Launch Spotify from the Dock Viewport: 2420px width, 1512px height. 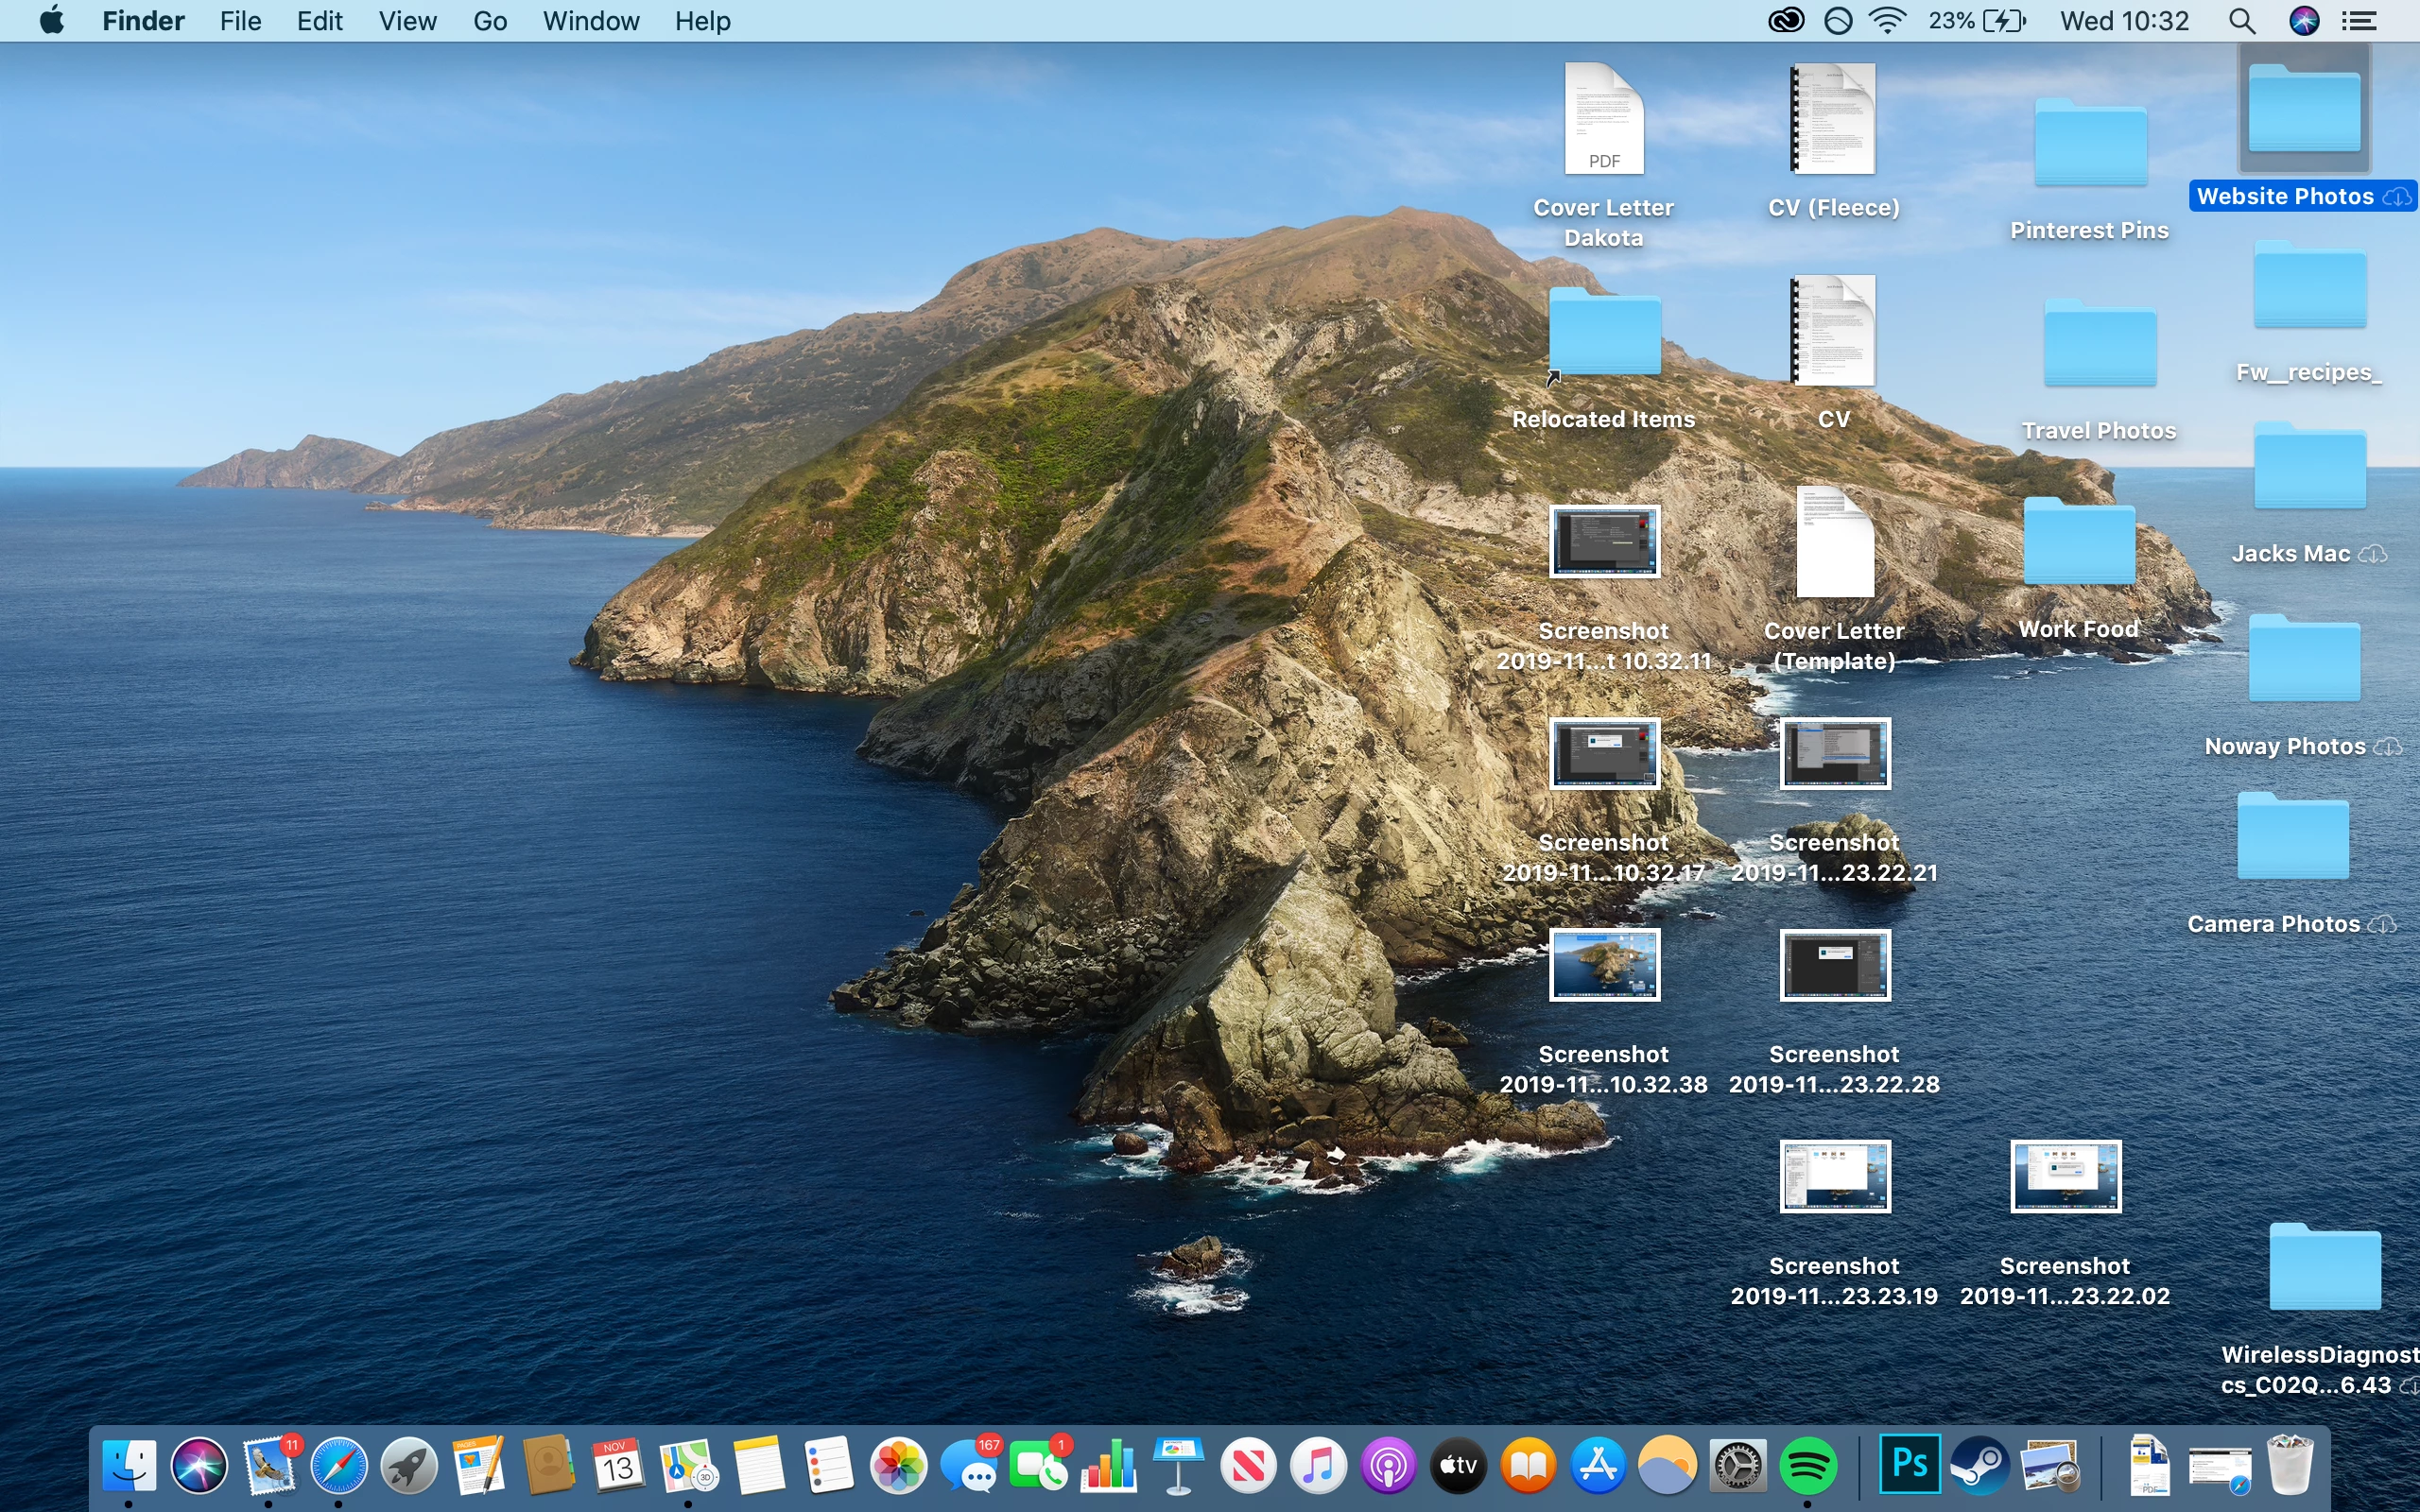[1808, 1466]
